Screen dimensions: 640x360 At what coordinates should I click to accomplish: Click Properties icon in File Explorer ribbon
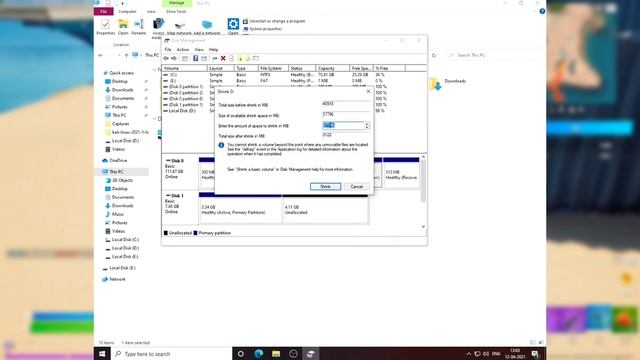(x=105, y=24)
